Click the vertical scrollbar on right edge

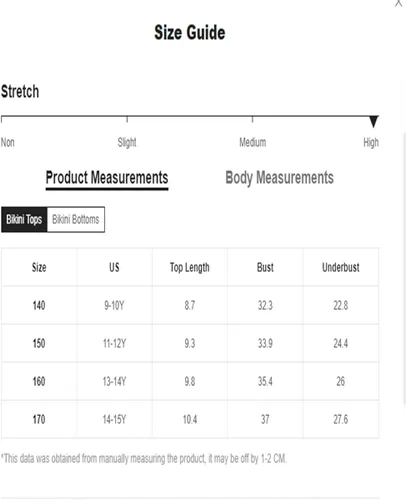coord(405,268)
